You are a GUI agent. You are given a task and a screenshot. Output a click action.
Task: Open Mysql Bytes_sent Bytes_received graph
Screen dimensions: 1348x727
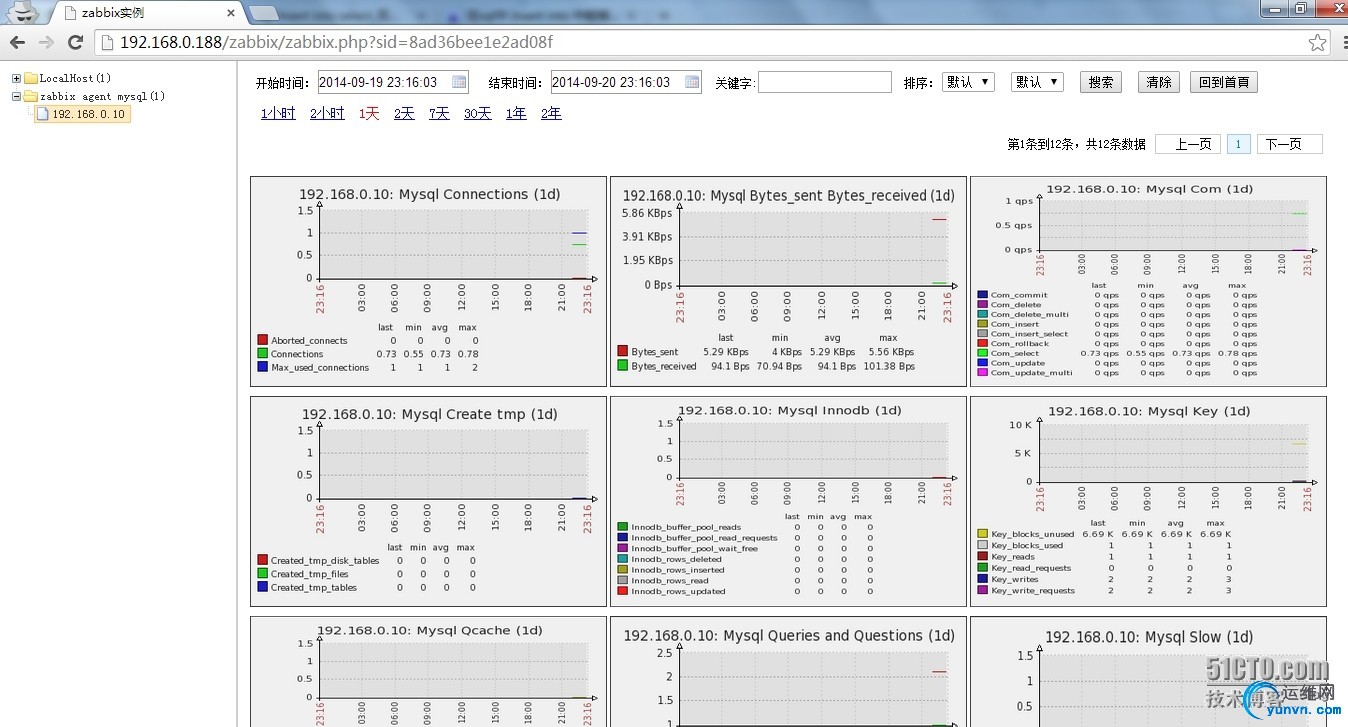[788, 281]
